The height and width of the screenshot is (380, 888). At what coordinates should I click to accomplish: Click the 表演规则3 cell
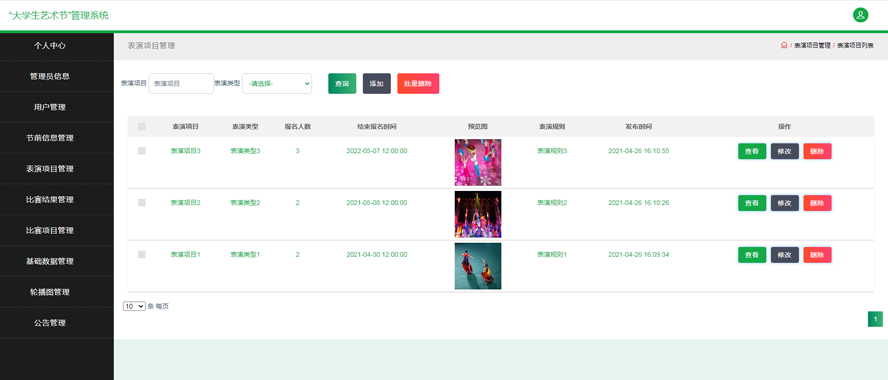(x=552, y=151)
